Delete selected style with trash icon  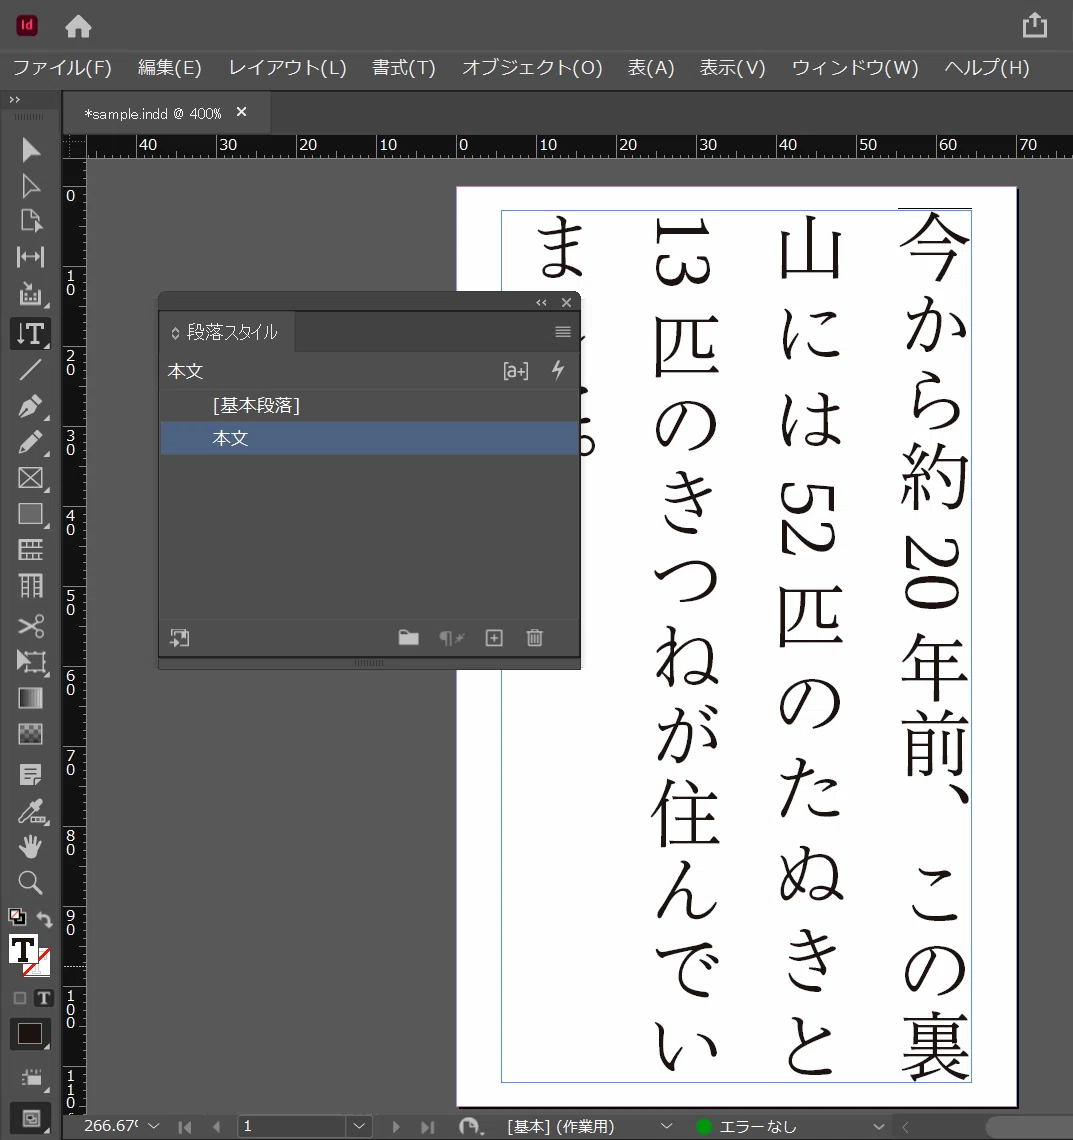534,638
